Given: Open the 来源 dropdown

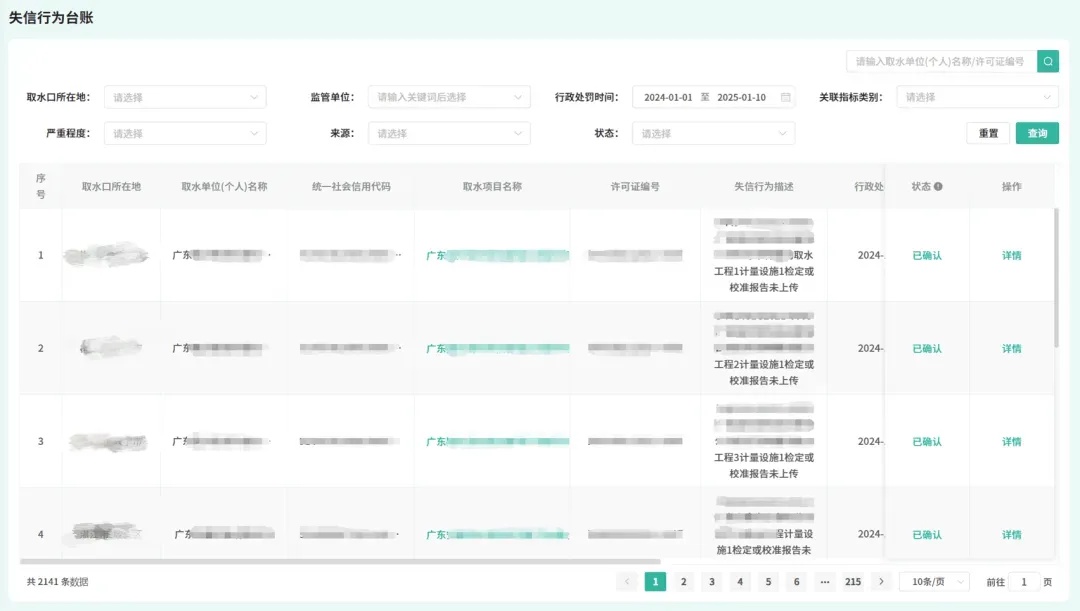Looking at the screenshot, I should tap(449, 133).
